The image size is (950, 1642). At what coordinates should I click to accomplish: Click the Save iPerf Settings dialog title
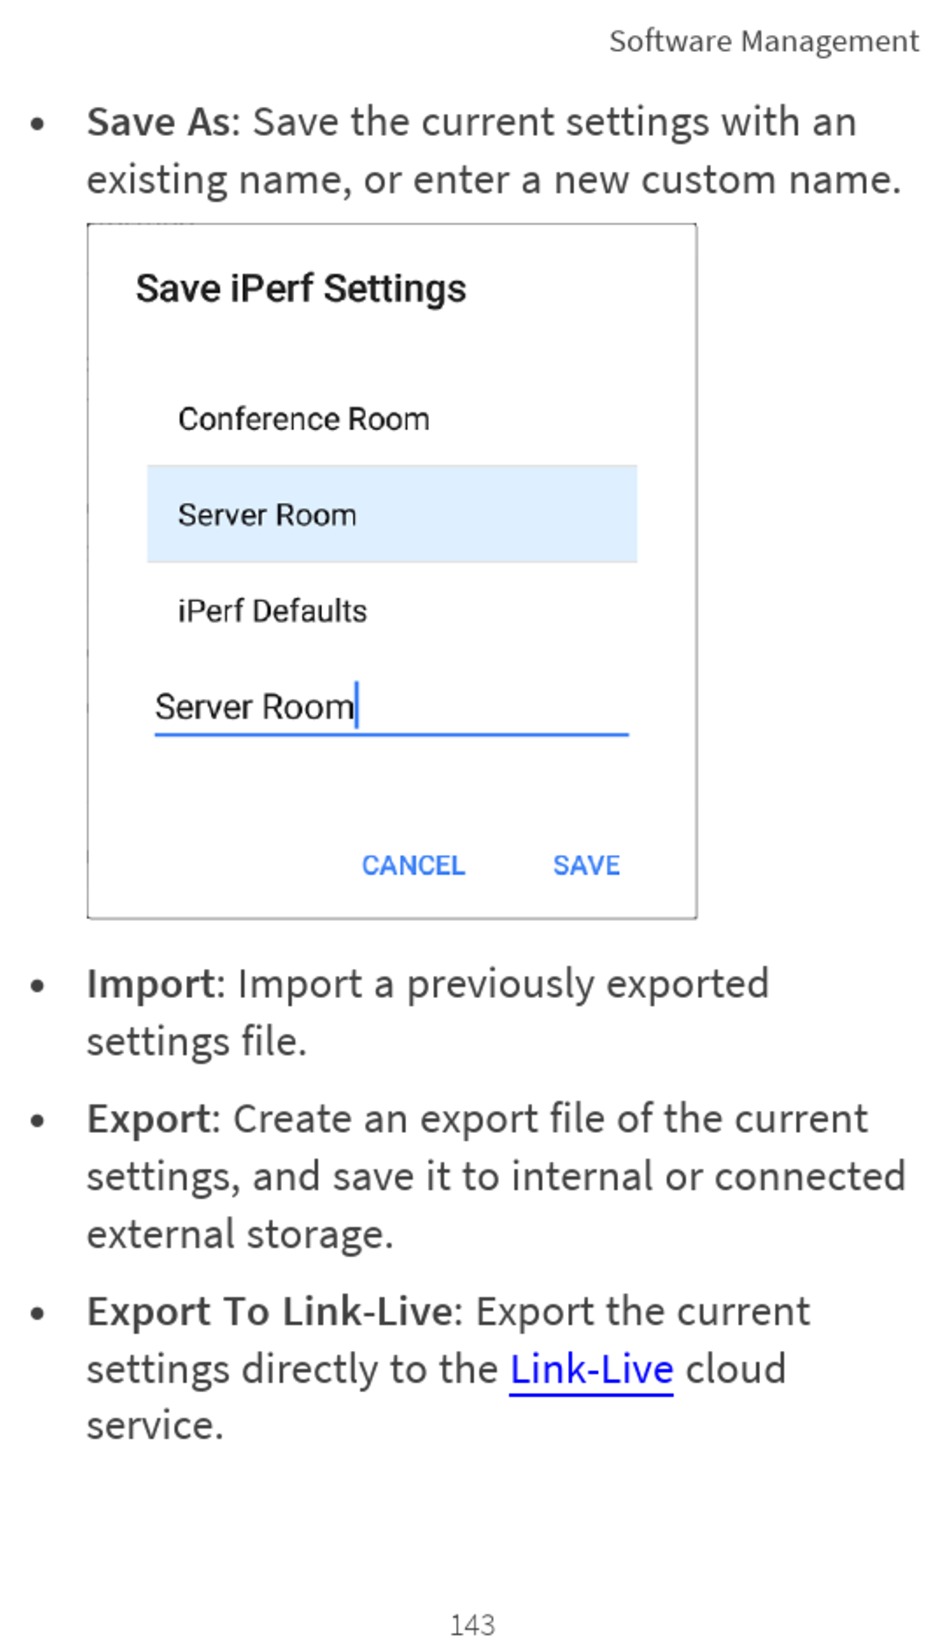[x=301, y=289]
